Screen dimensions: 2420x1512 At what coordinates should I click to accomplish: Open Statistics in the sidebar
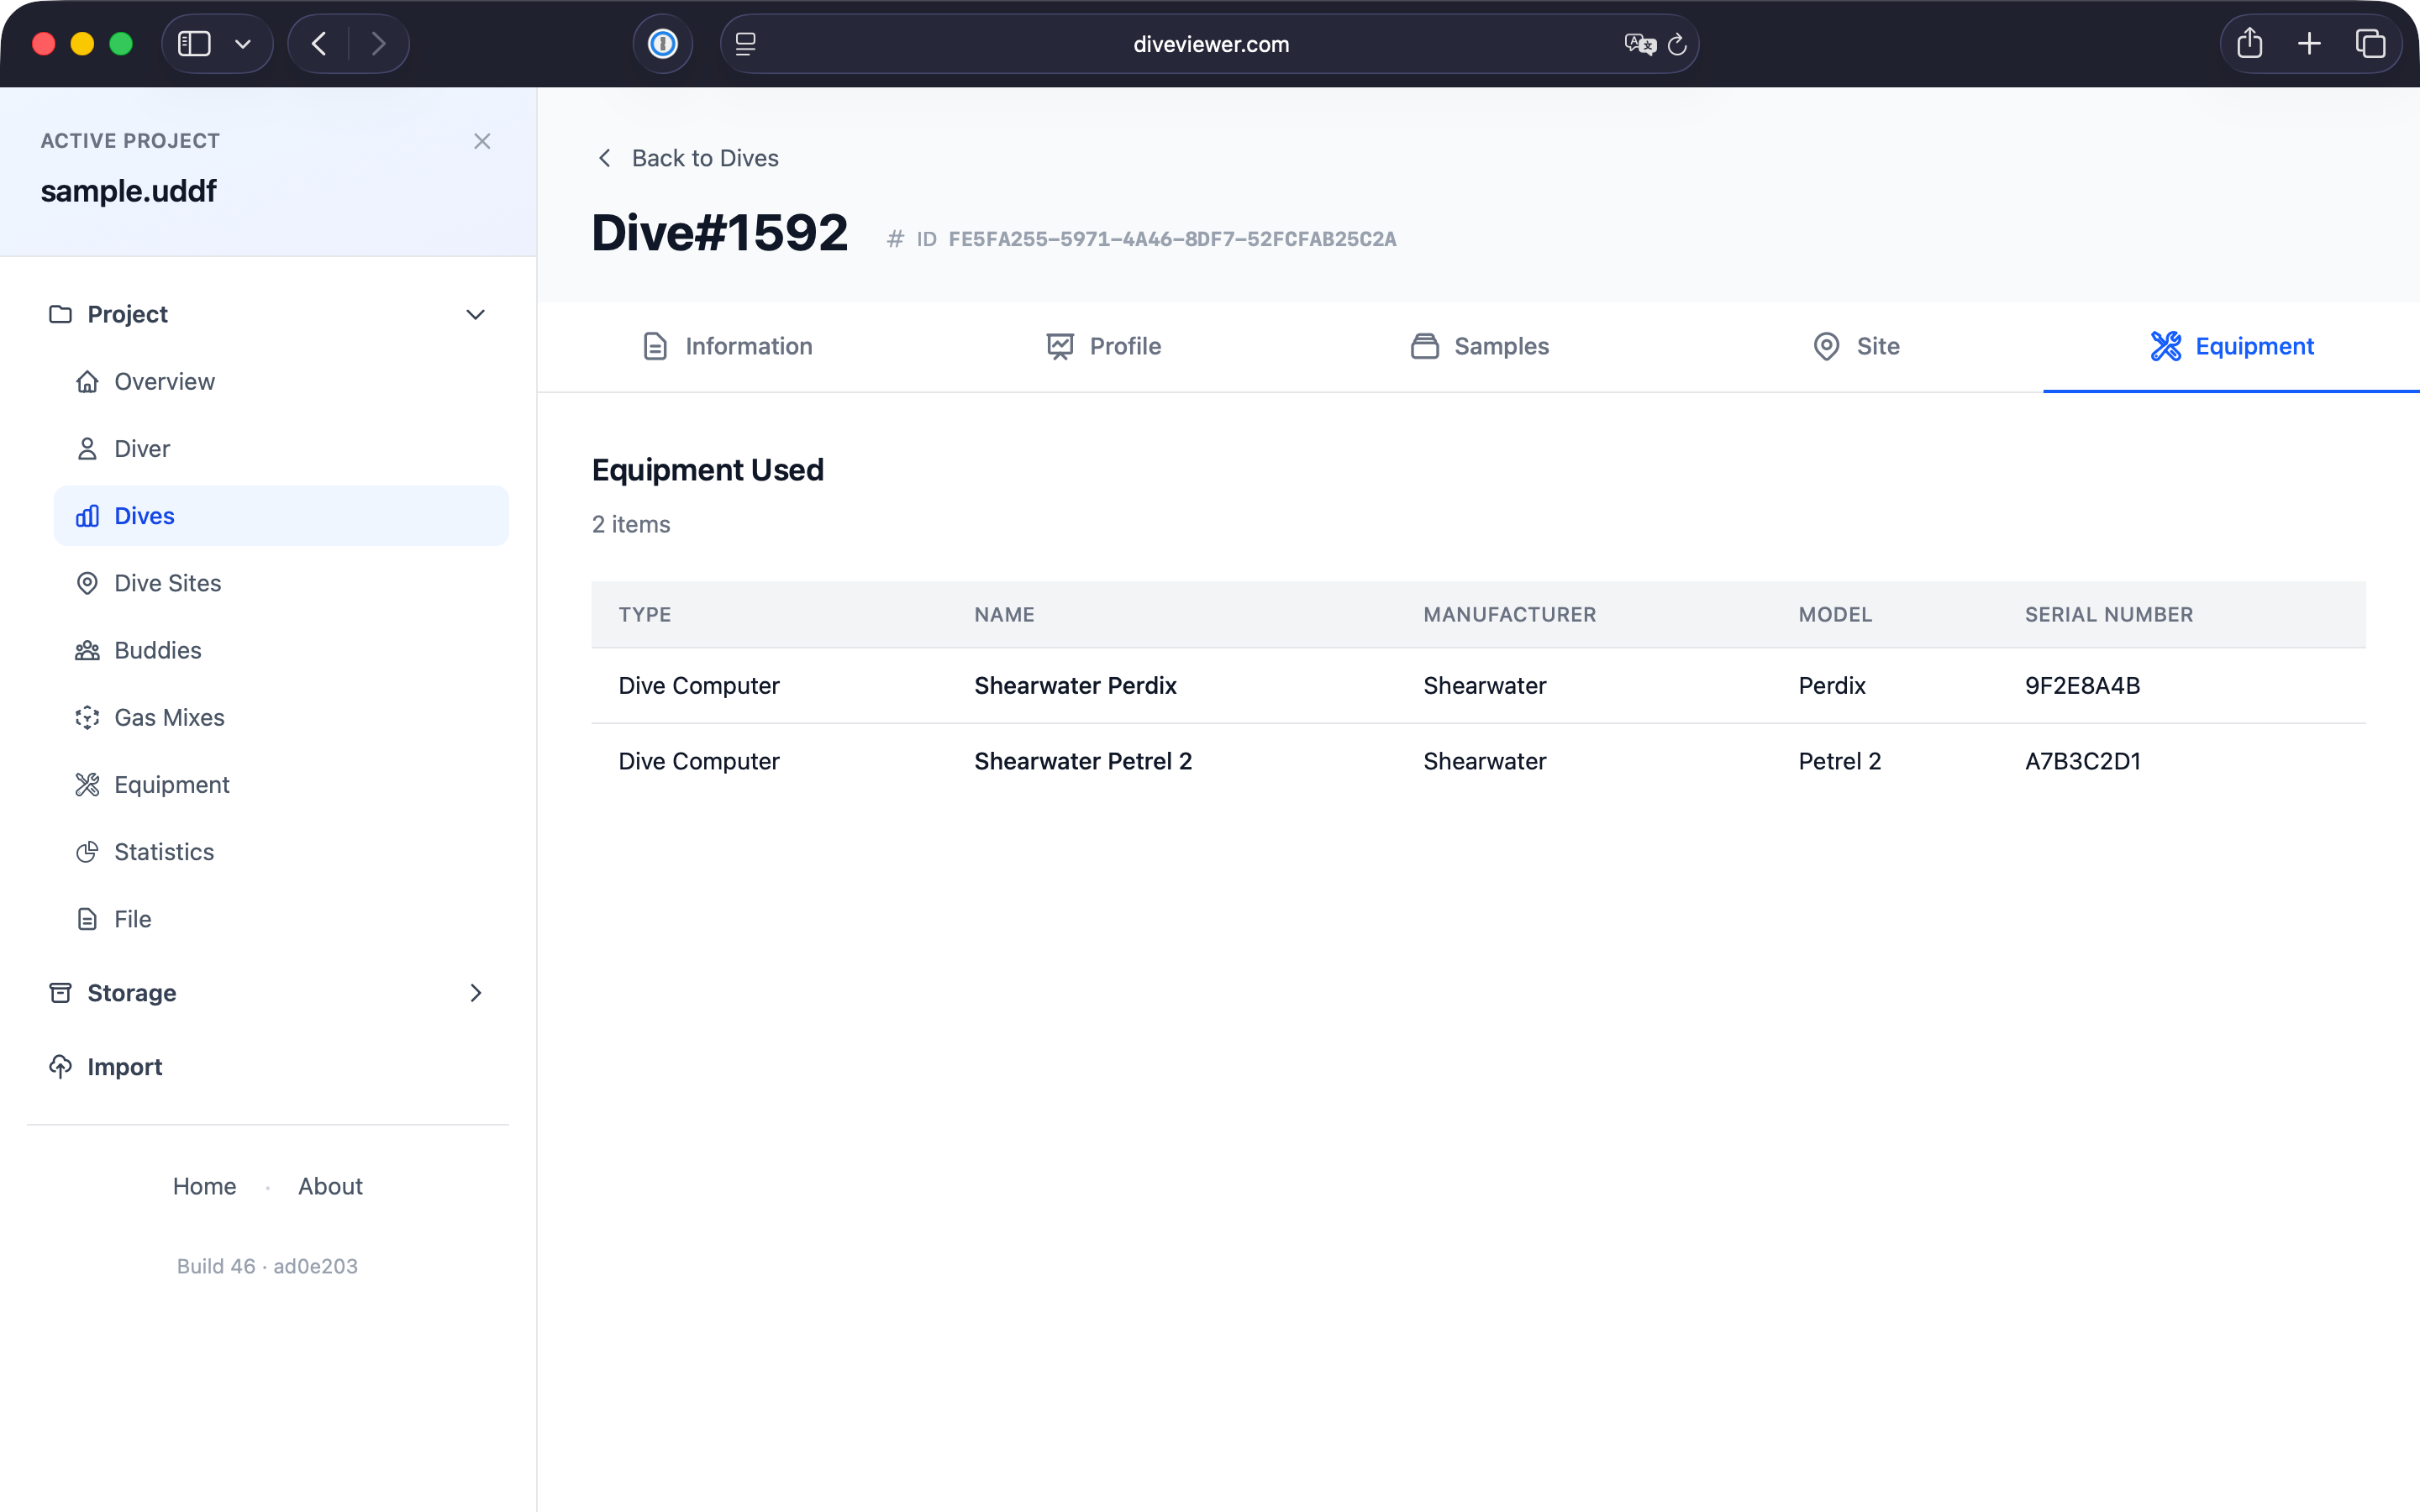point(164,852)
